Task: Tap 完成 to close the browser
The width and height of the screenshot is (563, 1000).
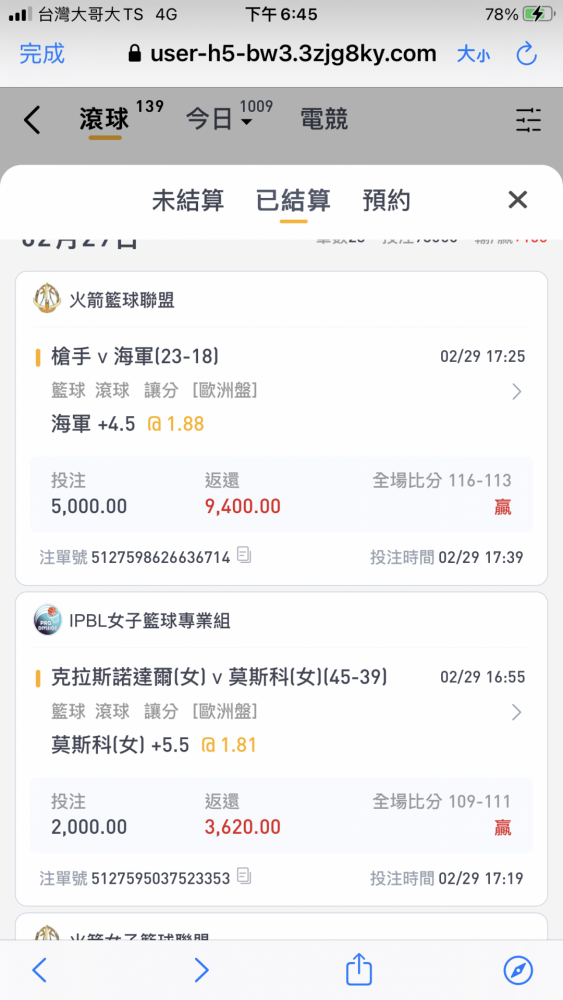Action: (x=42, y=54)
